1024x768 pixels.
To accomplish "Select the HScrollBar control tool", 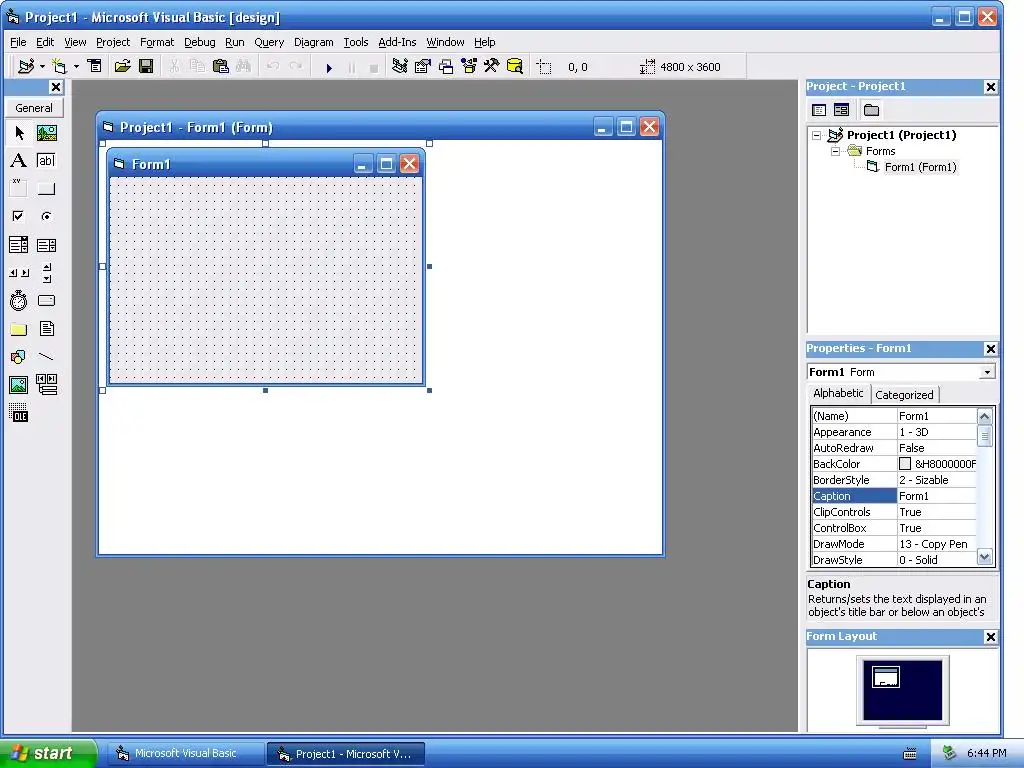I will point(19,273).
